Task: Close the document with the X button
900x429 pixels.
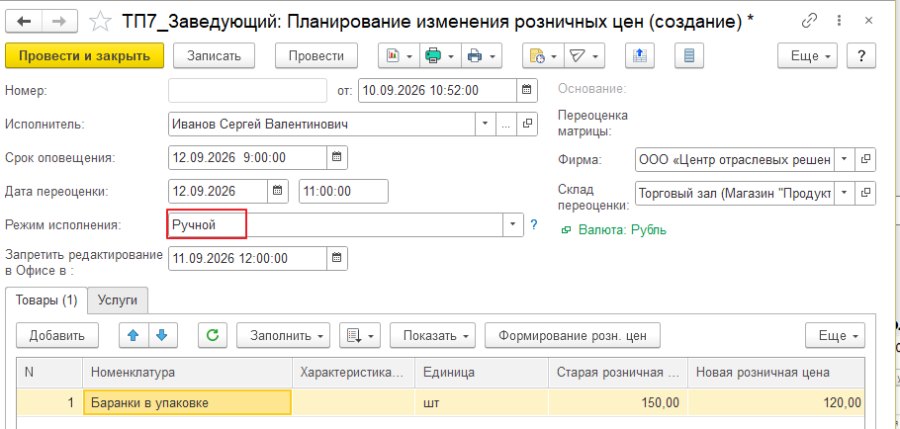Action: [868, 21]
